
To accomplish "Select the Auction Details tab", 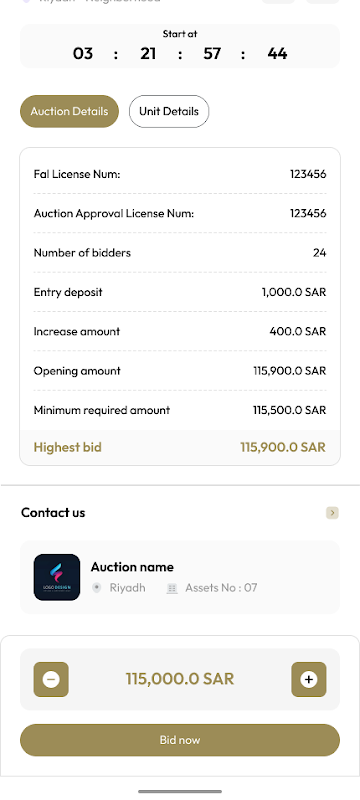I will (69, 111).
